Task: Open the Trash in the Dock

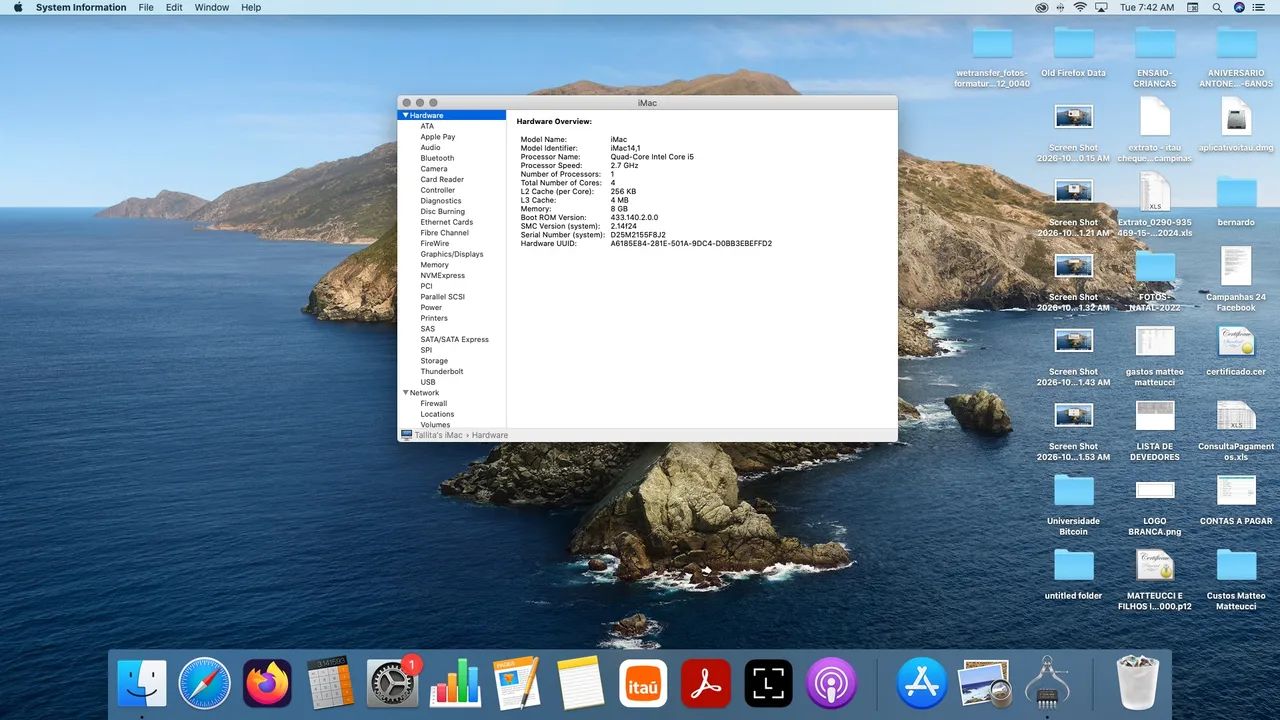Action: point(1137,684)
